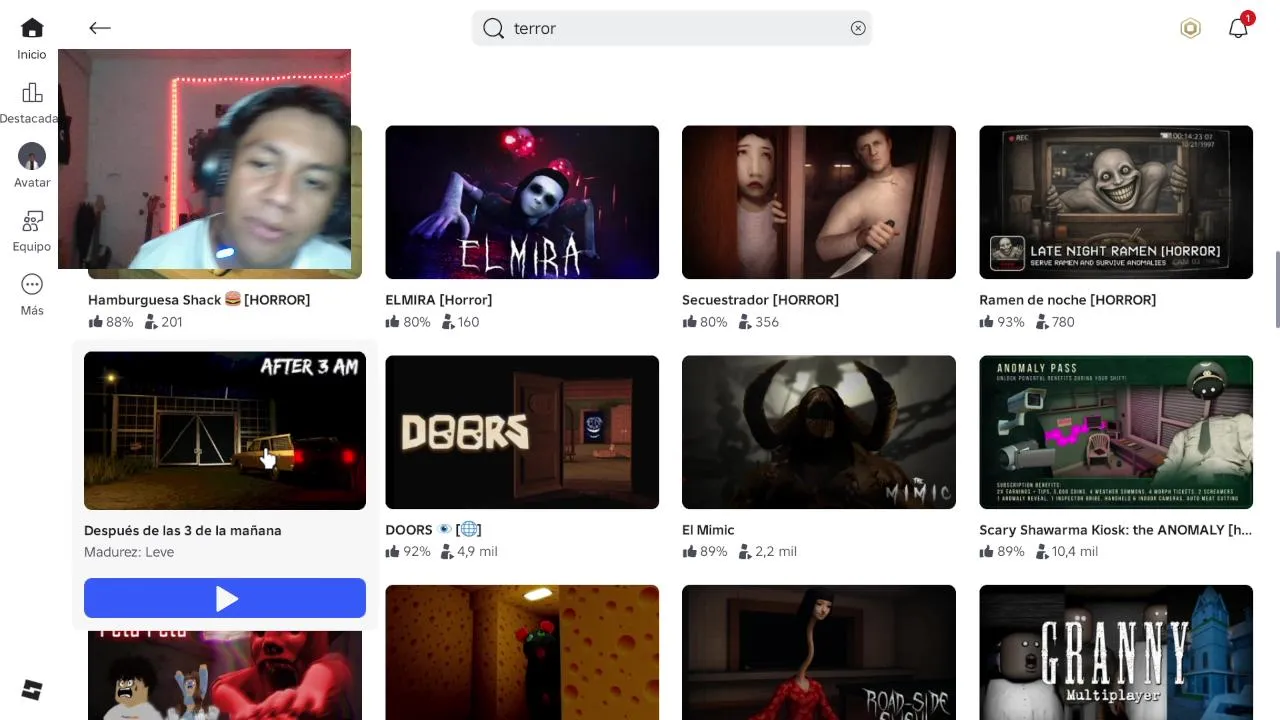Image resolution: width=1280 pixels, height=720 pixels.
Task: Click DOORS 4,9 mil players count
Action: click(469, 552)
